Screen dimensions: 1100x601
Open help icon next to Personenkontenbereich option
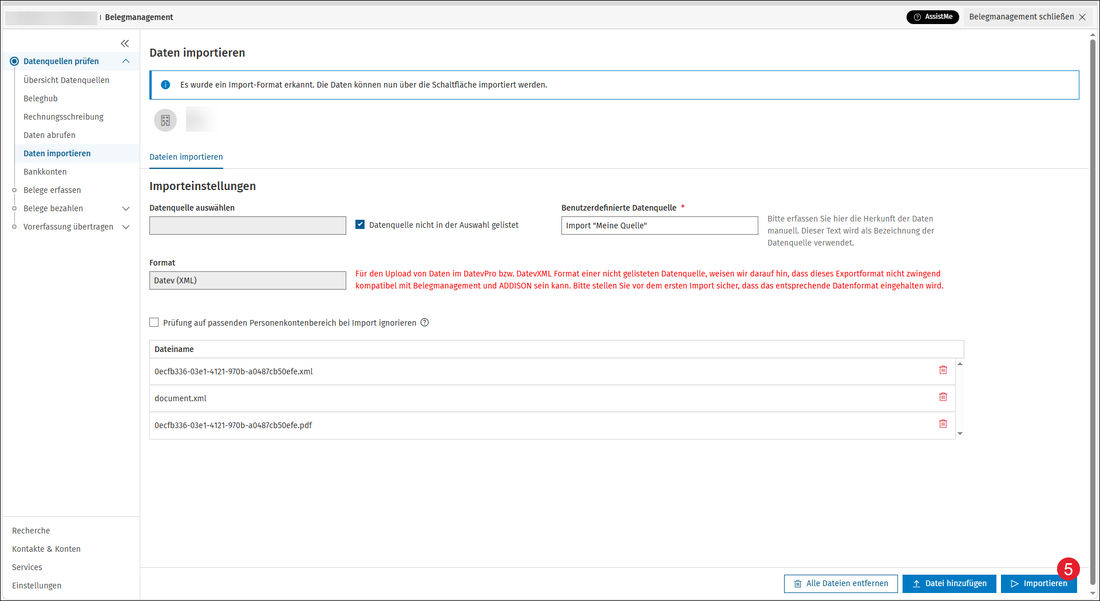point(424,323)
